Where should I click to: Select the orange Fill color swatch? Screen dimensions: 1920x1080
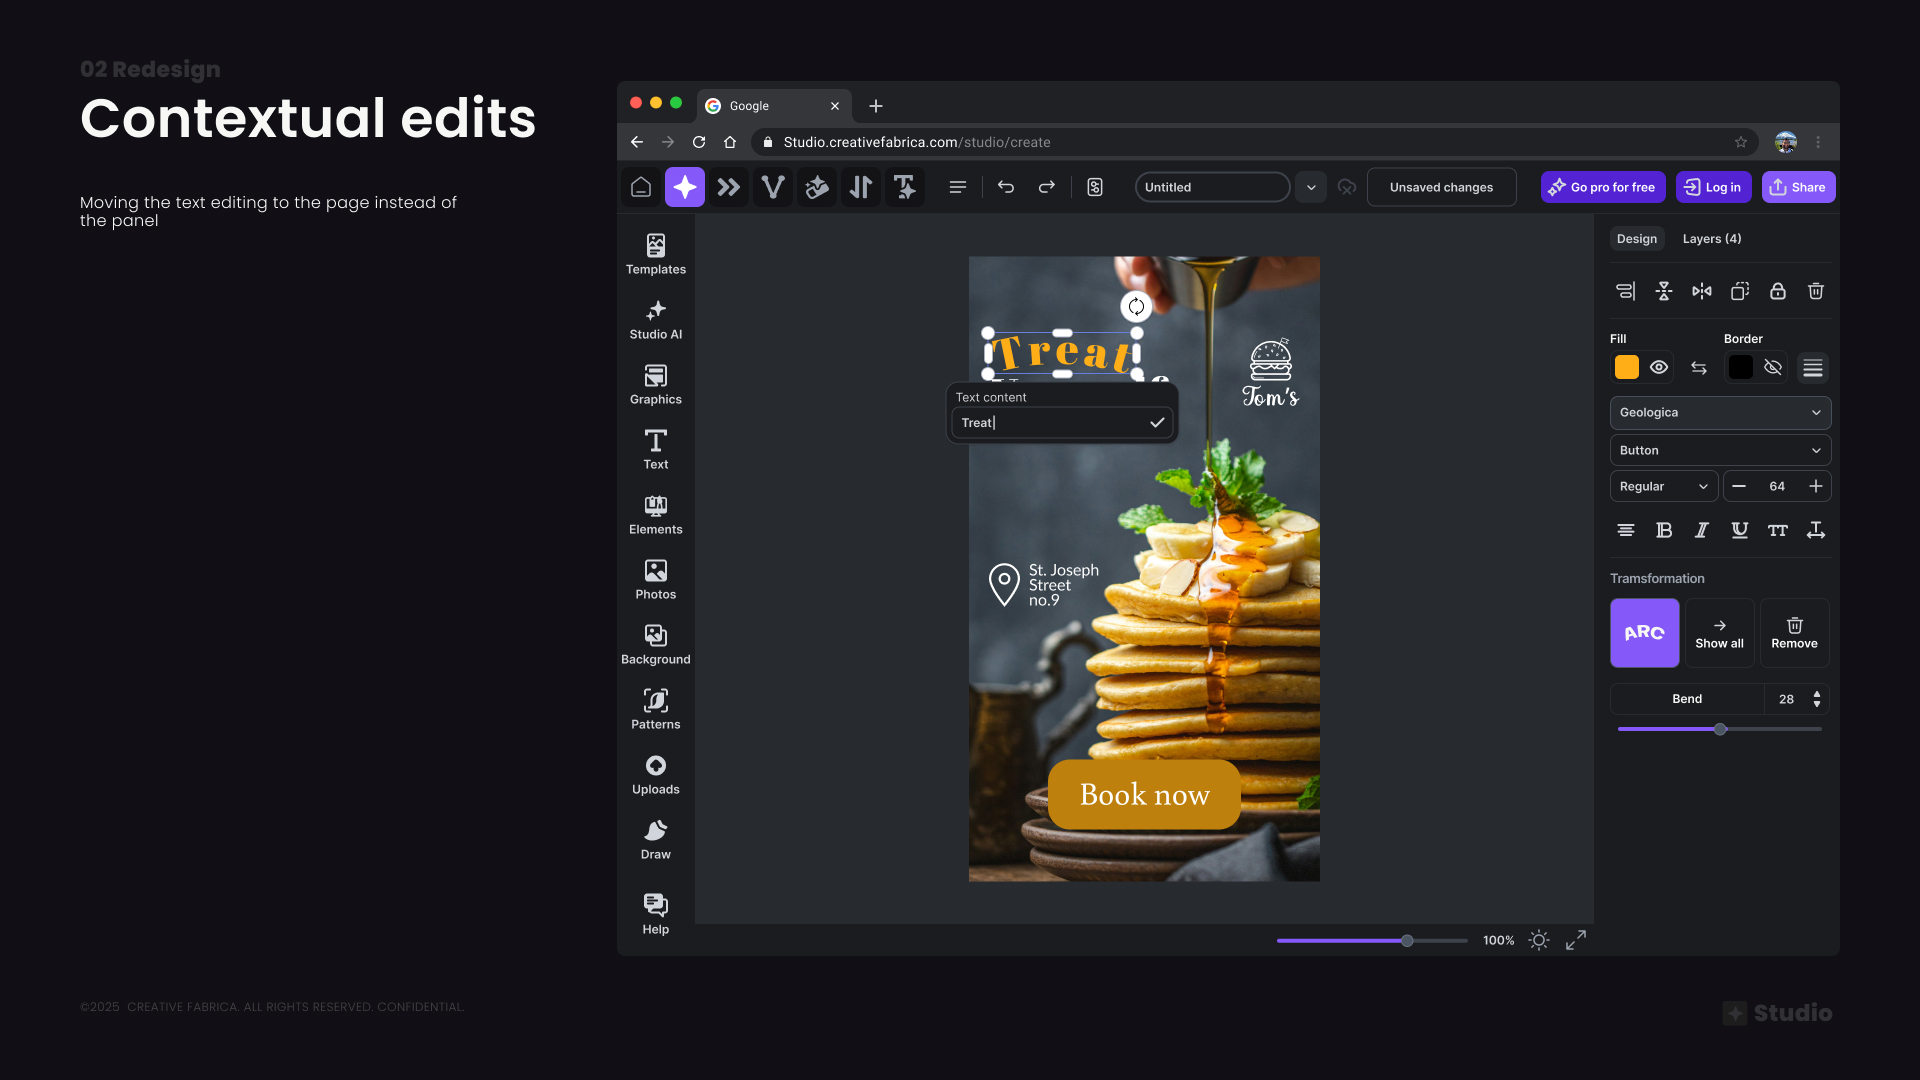coord(1625,367)
